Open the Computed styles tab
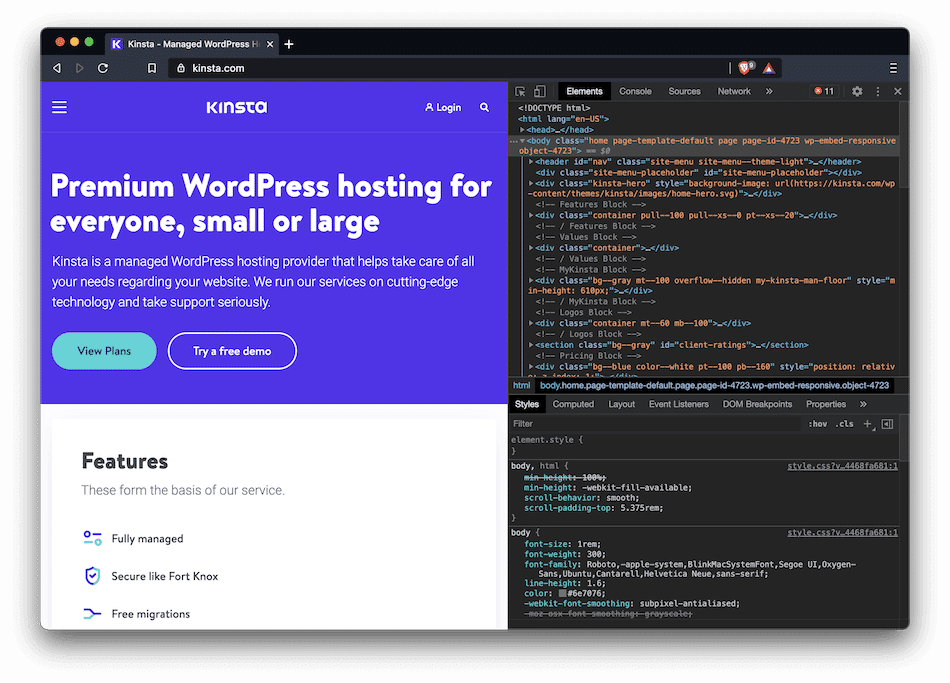The image size is (950, 683). [573, 404]
